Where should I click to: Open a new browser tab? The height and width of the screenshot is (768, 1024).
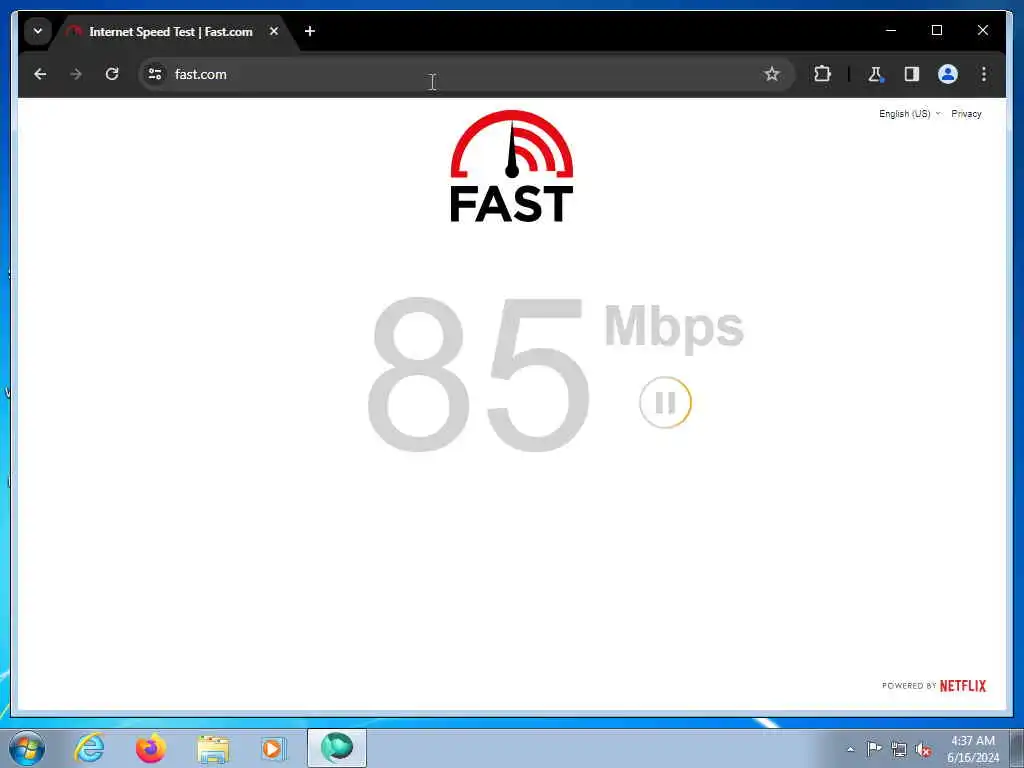(310, 31)
